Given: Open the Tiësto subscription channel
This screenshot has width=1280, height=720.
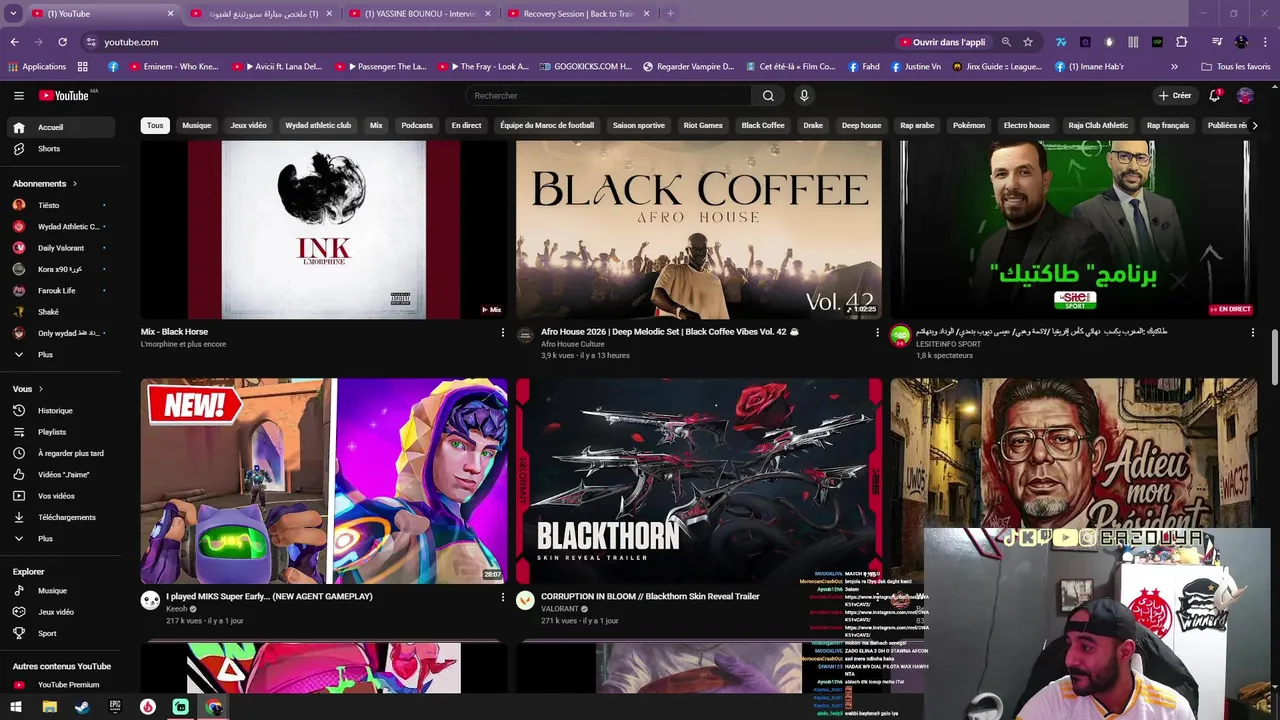Looking at the screenshot, I should 60,205.
